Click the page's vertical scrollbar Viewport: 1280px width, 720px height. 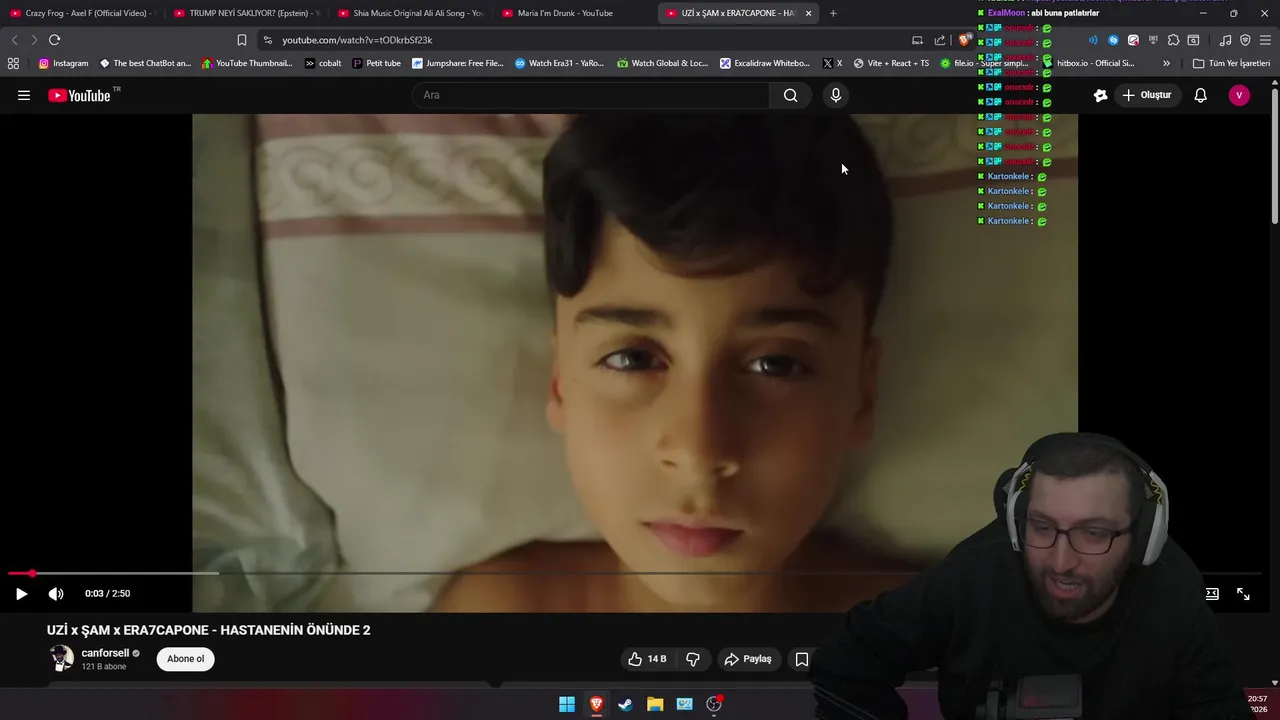[1275, 157]
